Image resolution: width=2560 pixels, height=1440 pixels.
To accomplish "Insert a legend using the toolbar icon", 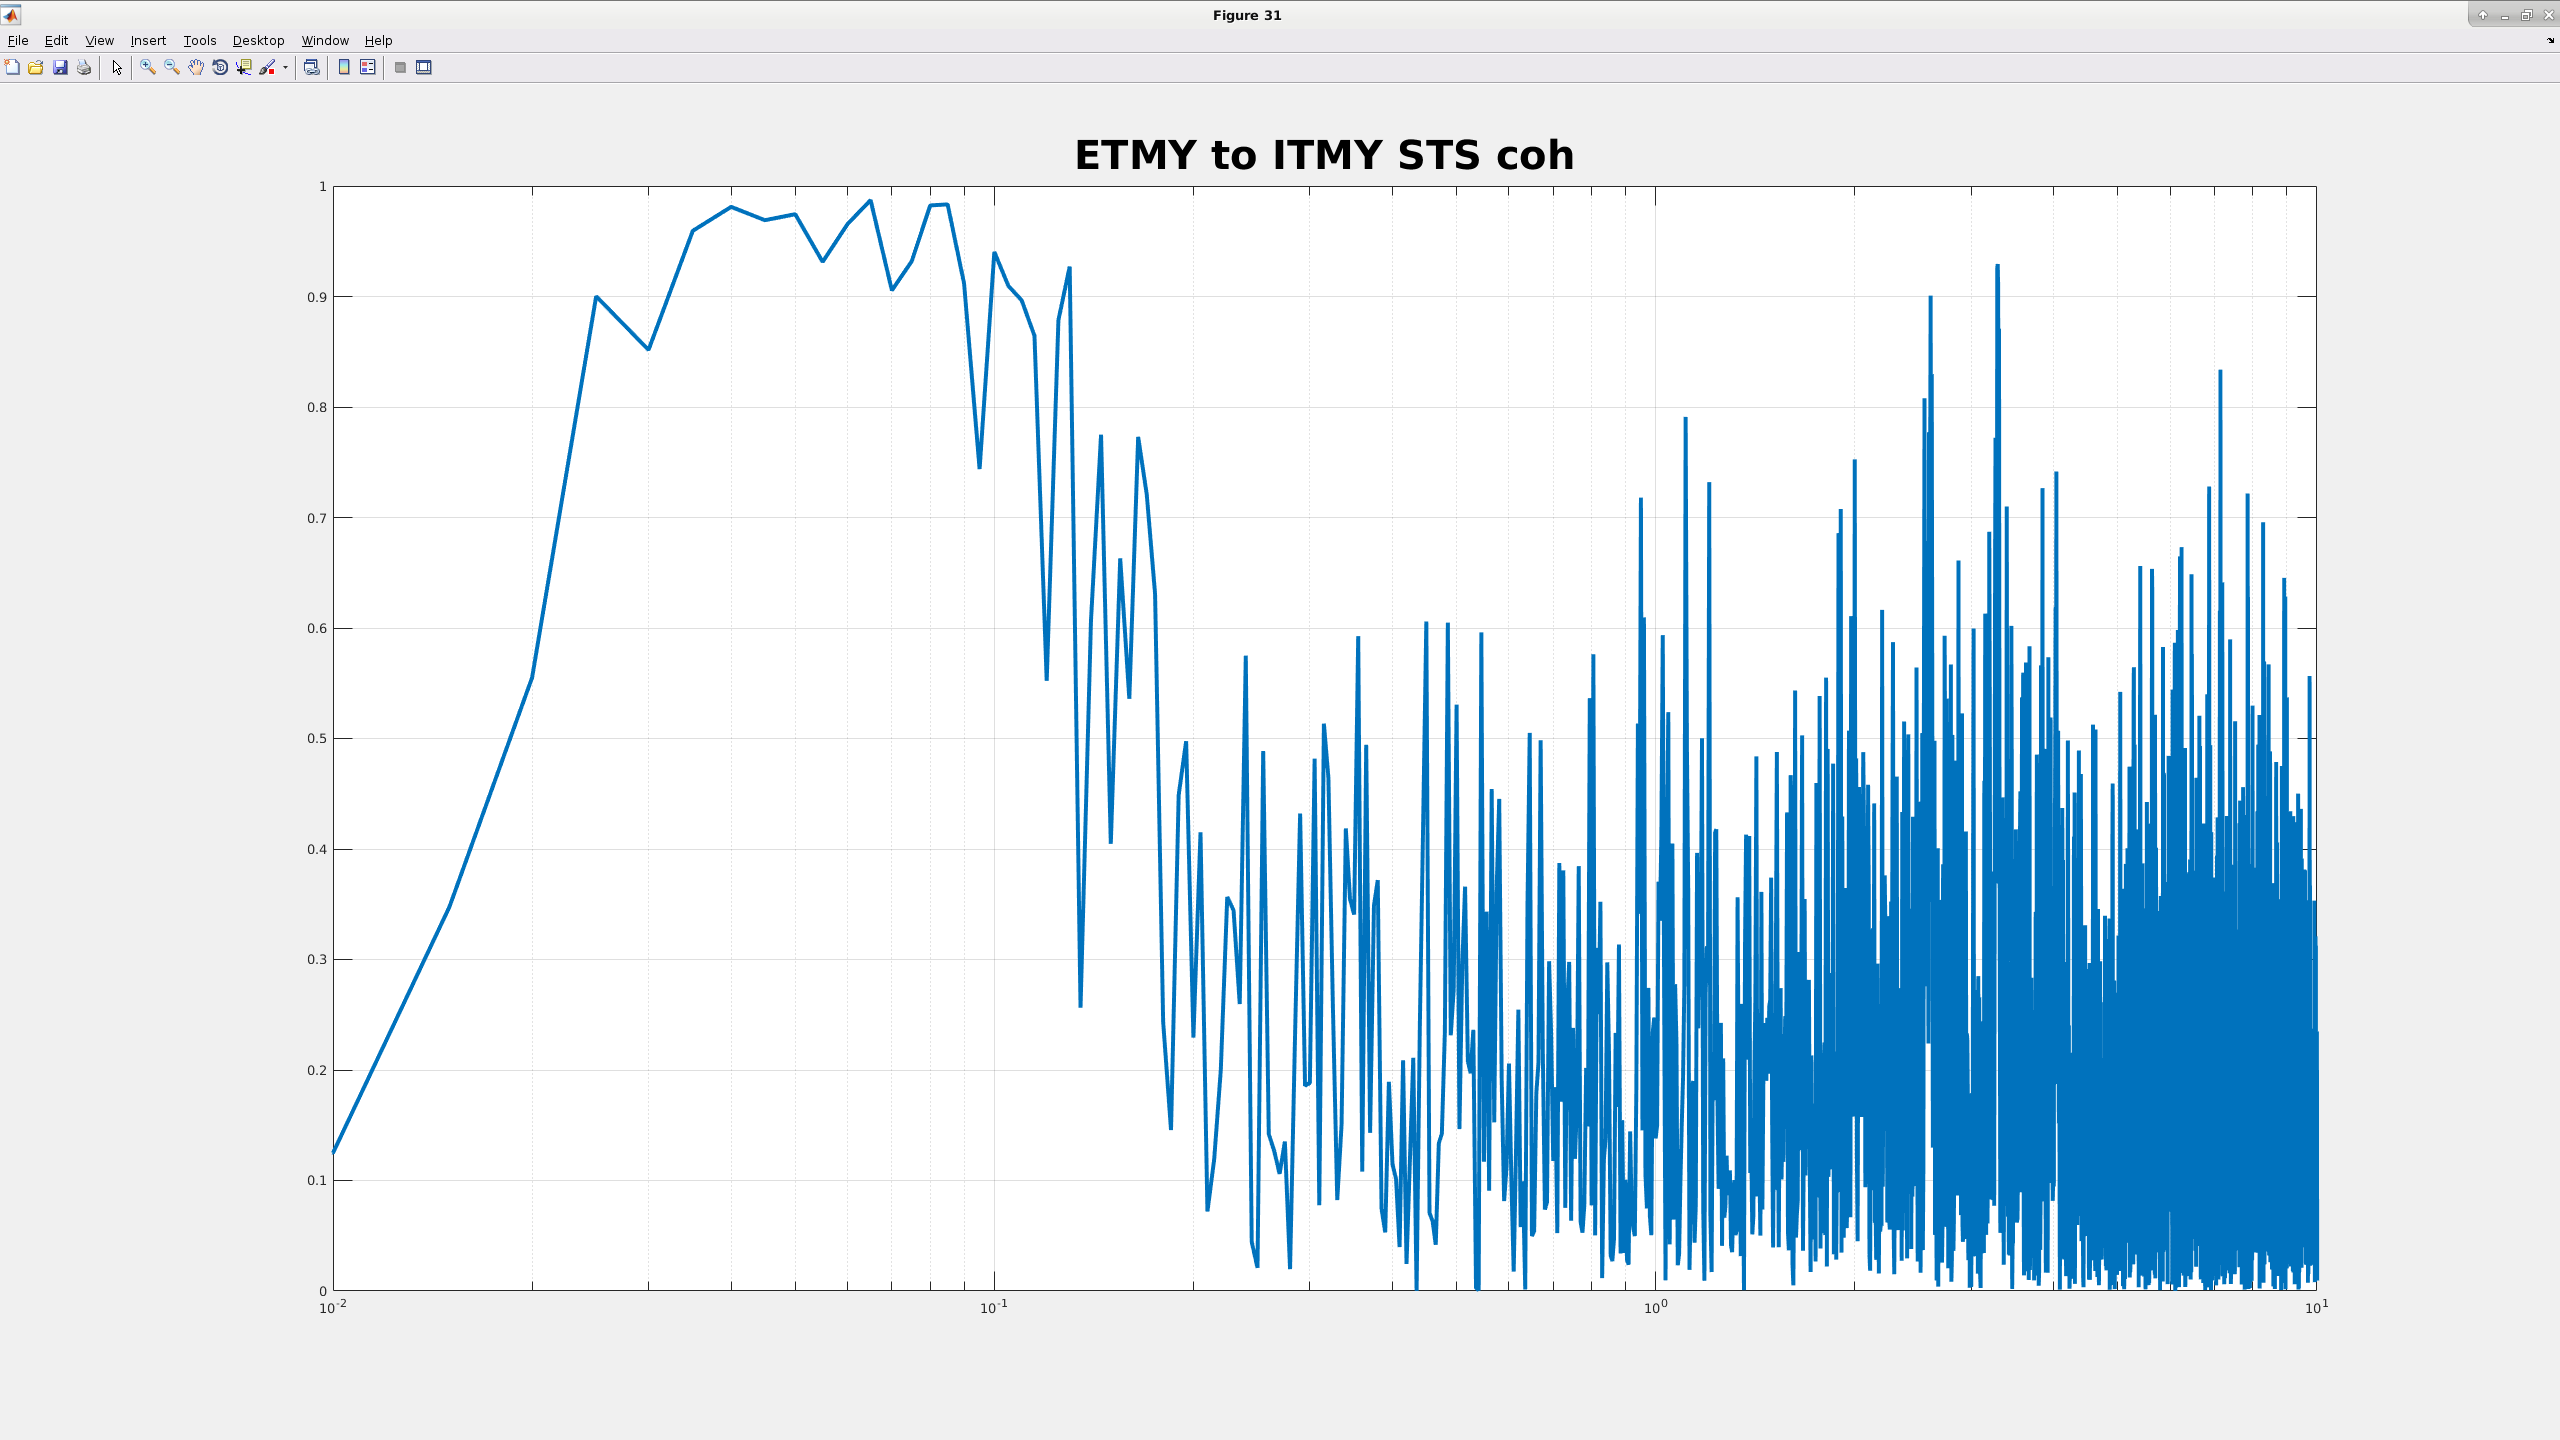I will pyautogui.click(x=368, y=67).
